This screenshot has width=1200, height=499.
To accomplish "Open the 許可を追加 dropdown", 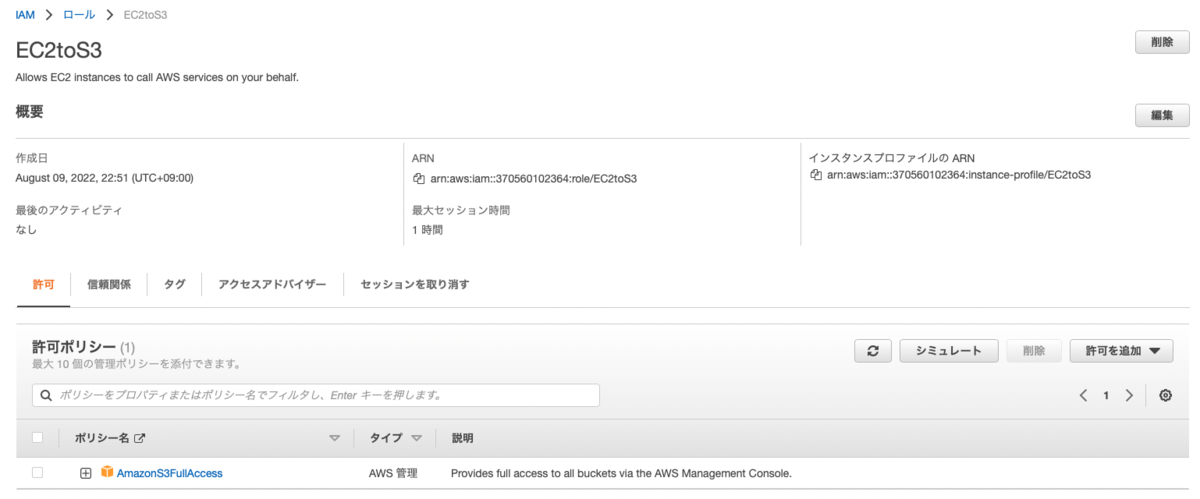I will pyautogui.click(x=1121, y=351).
